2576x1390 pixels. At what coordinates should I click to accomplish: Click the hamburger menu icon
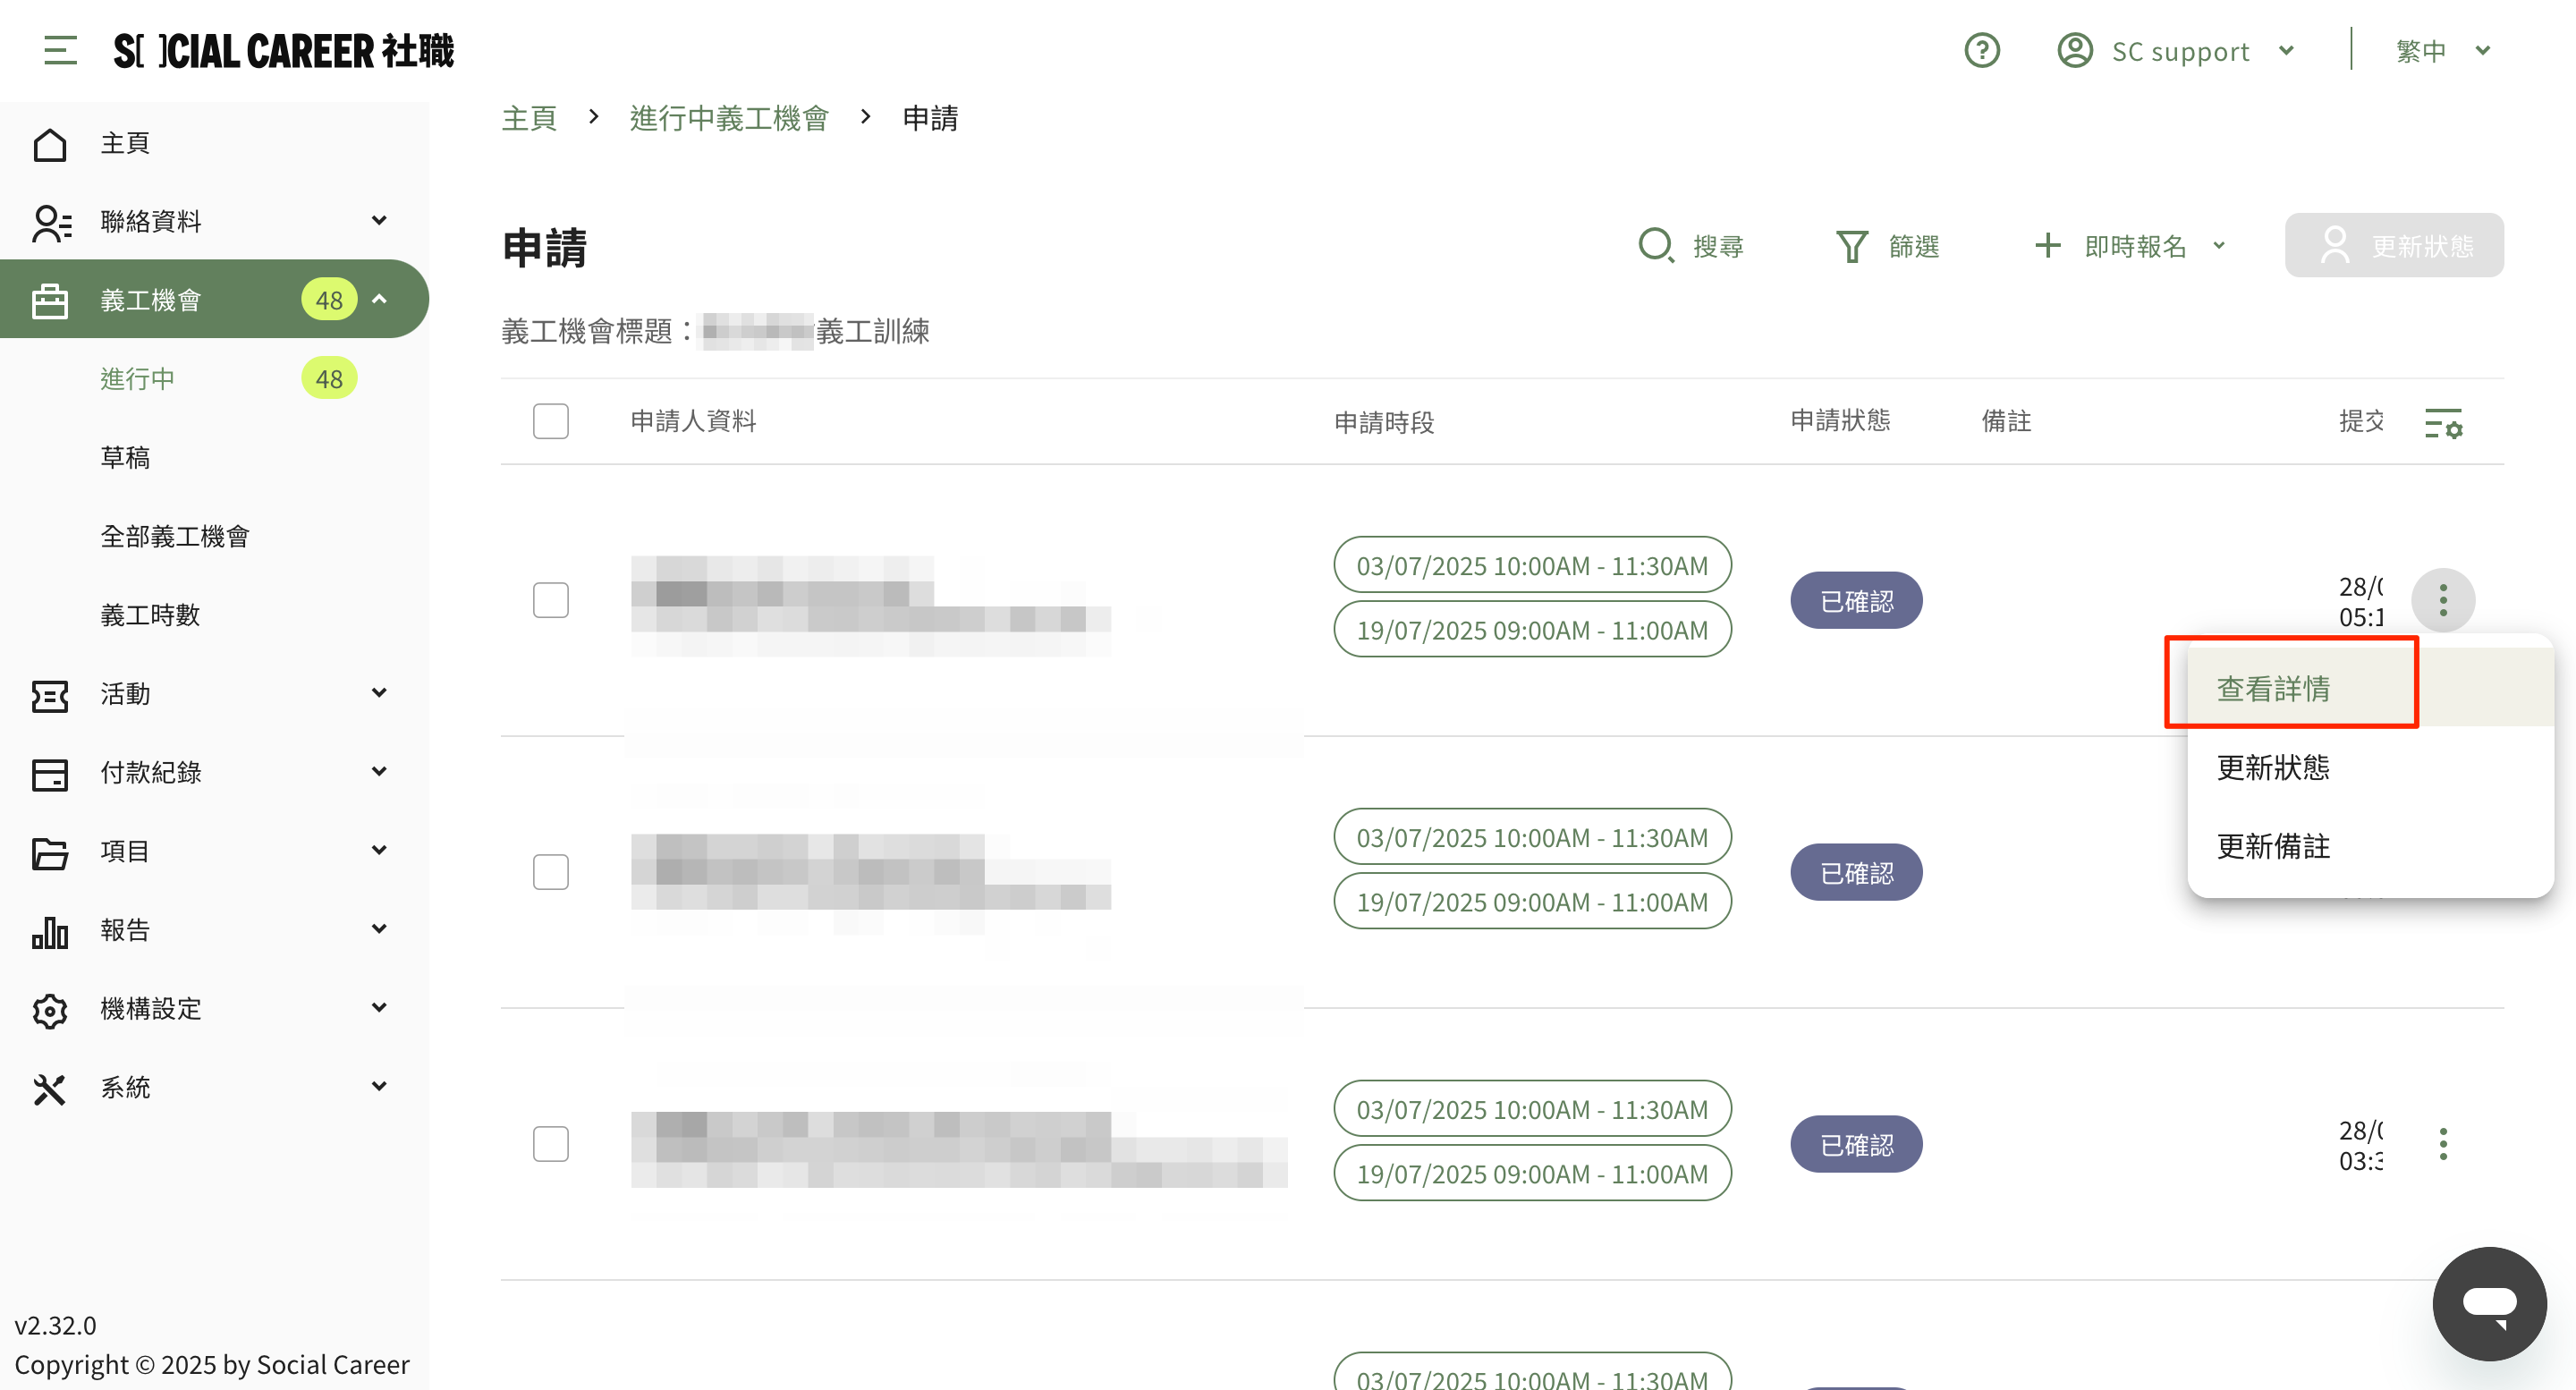[x=60, y=50]
